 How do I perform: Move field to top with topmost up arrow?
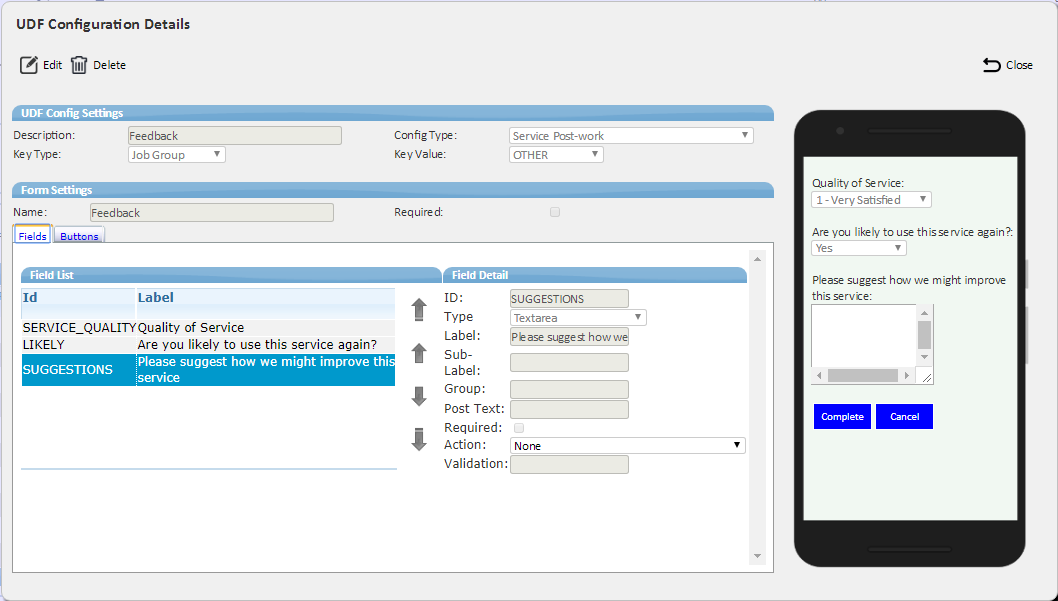pos(419,310)
